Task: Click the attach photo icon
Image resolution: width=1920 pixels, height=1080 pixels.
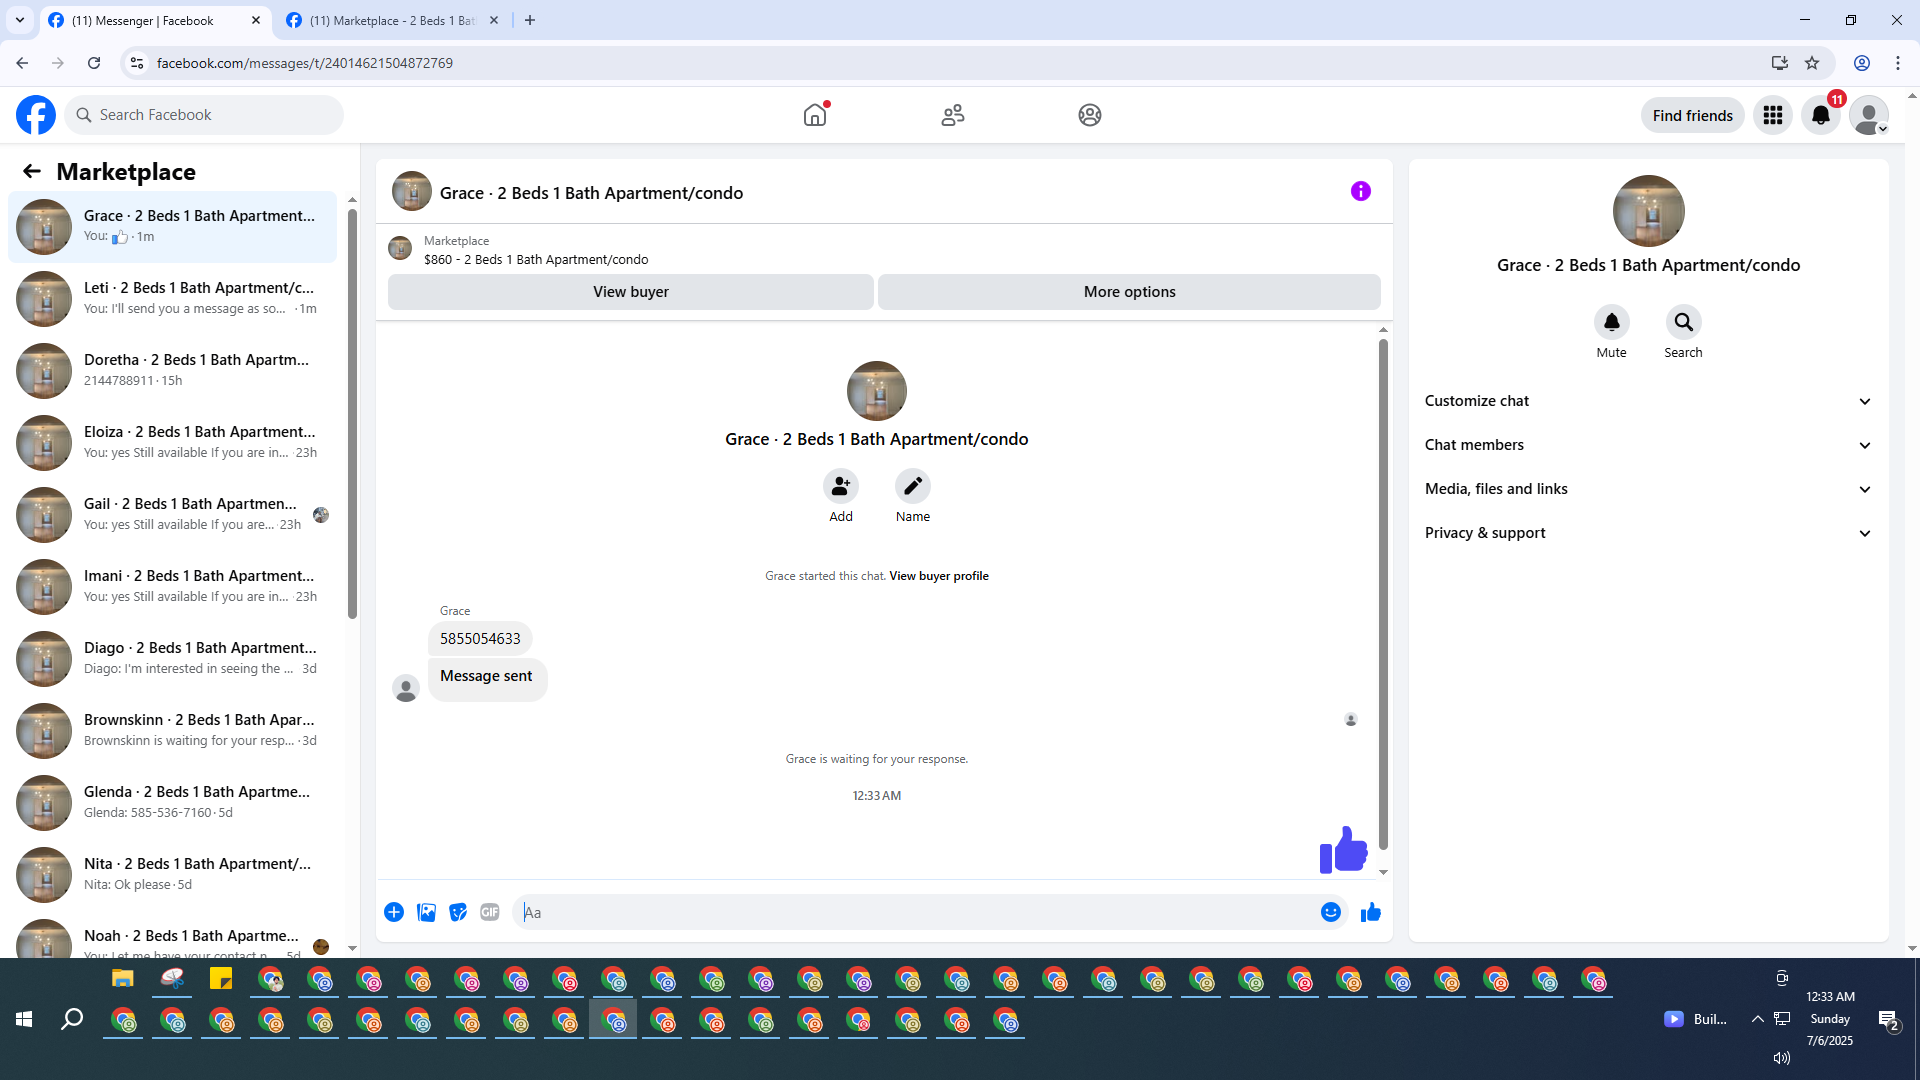Action: pyautogui.click(x=426, y=912)
